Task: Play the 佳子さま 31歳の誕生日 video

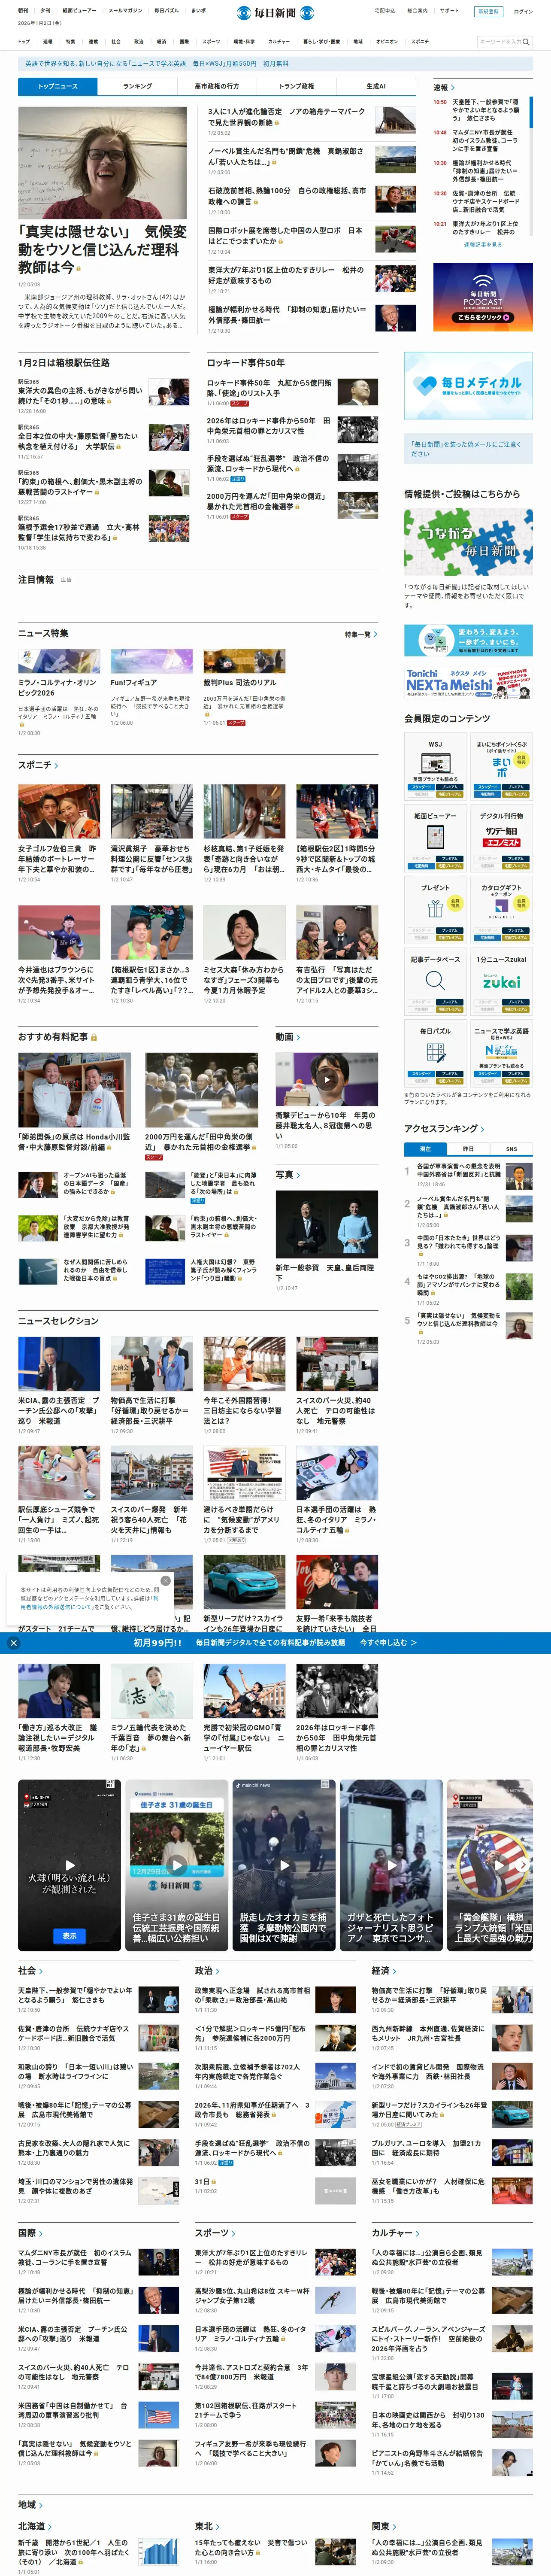Action: 176,1864
